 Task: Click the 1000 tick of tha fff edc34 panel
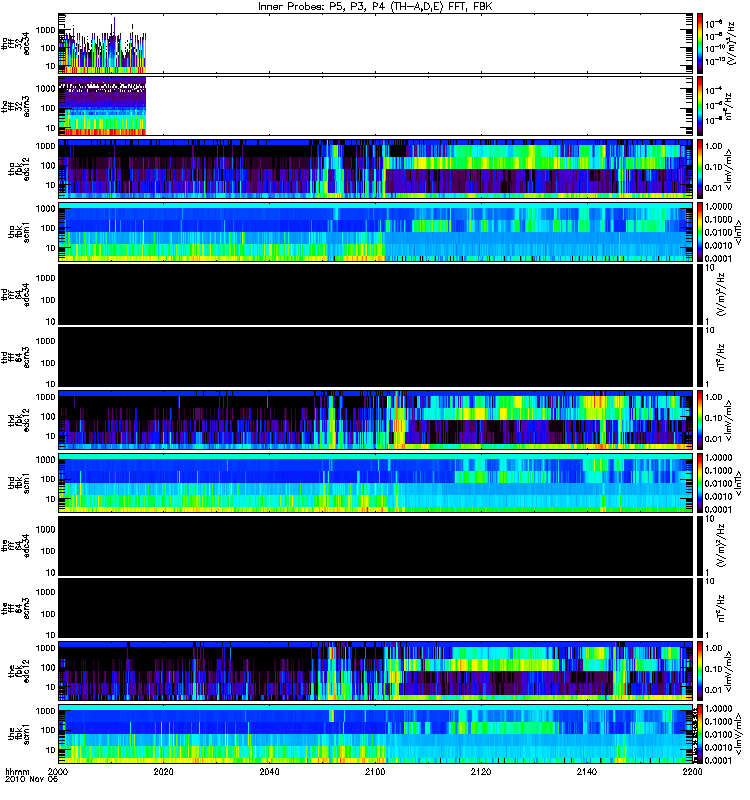[x=45, y=30]
